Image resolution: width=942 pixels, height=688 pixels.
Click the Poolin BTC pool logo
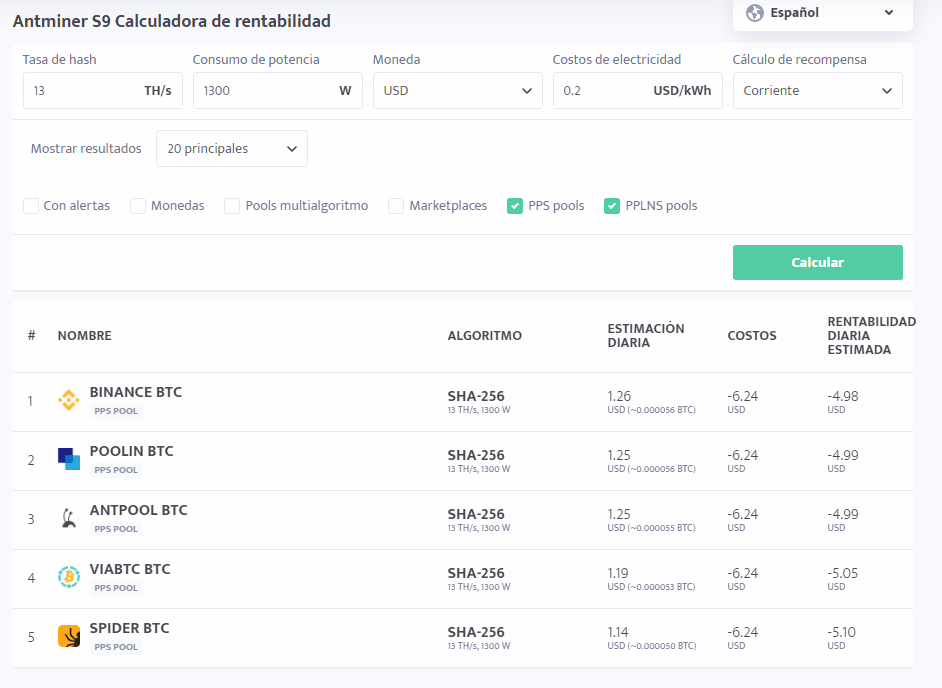68,459
